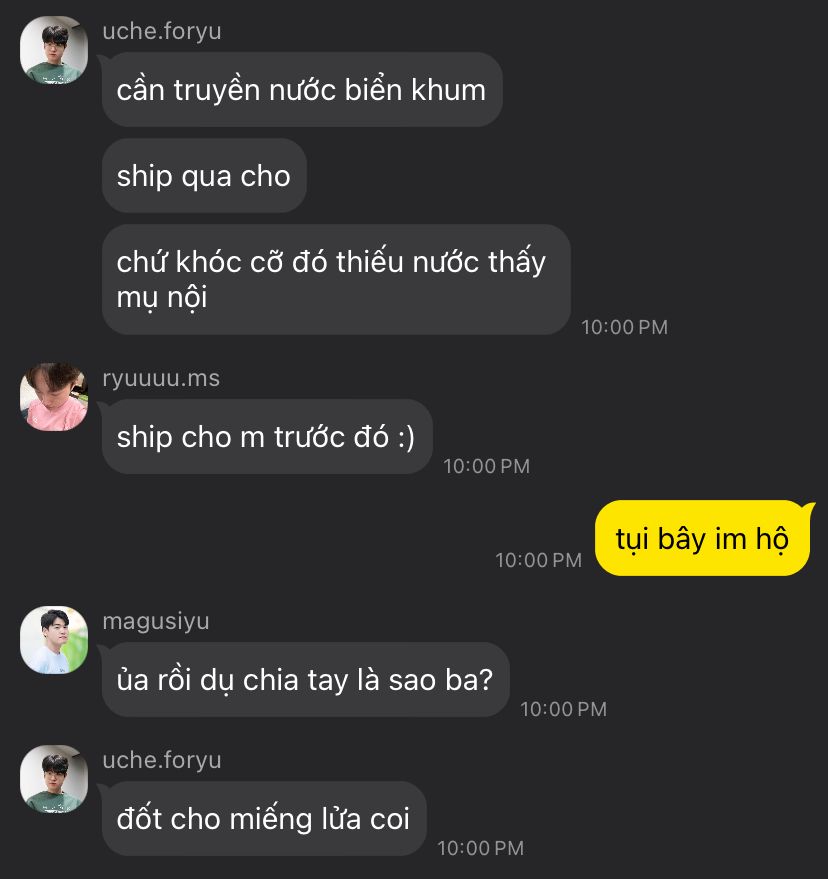The width and height of the screenshot is (828, 879).
Task: Tap ryuuuu.ms profile picture
Action: (x=54, y=397)
